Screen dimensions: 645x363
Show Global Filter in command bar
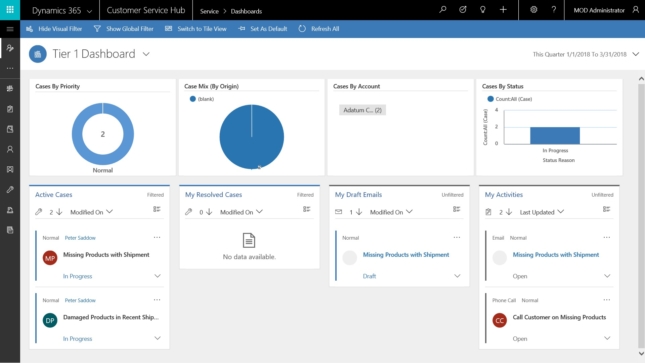pyautogui.click(x=123, y=29)
